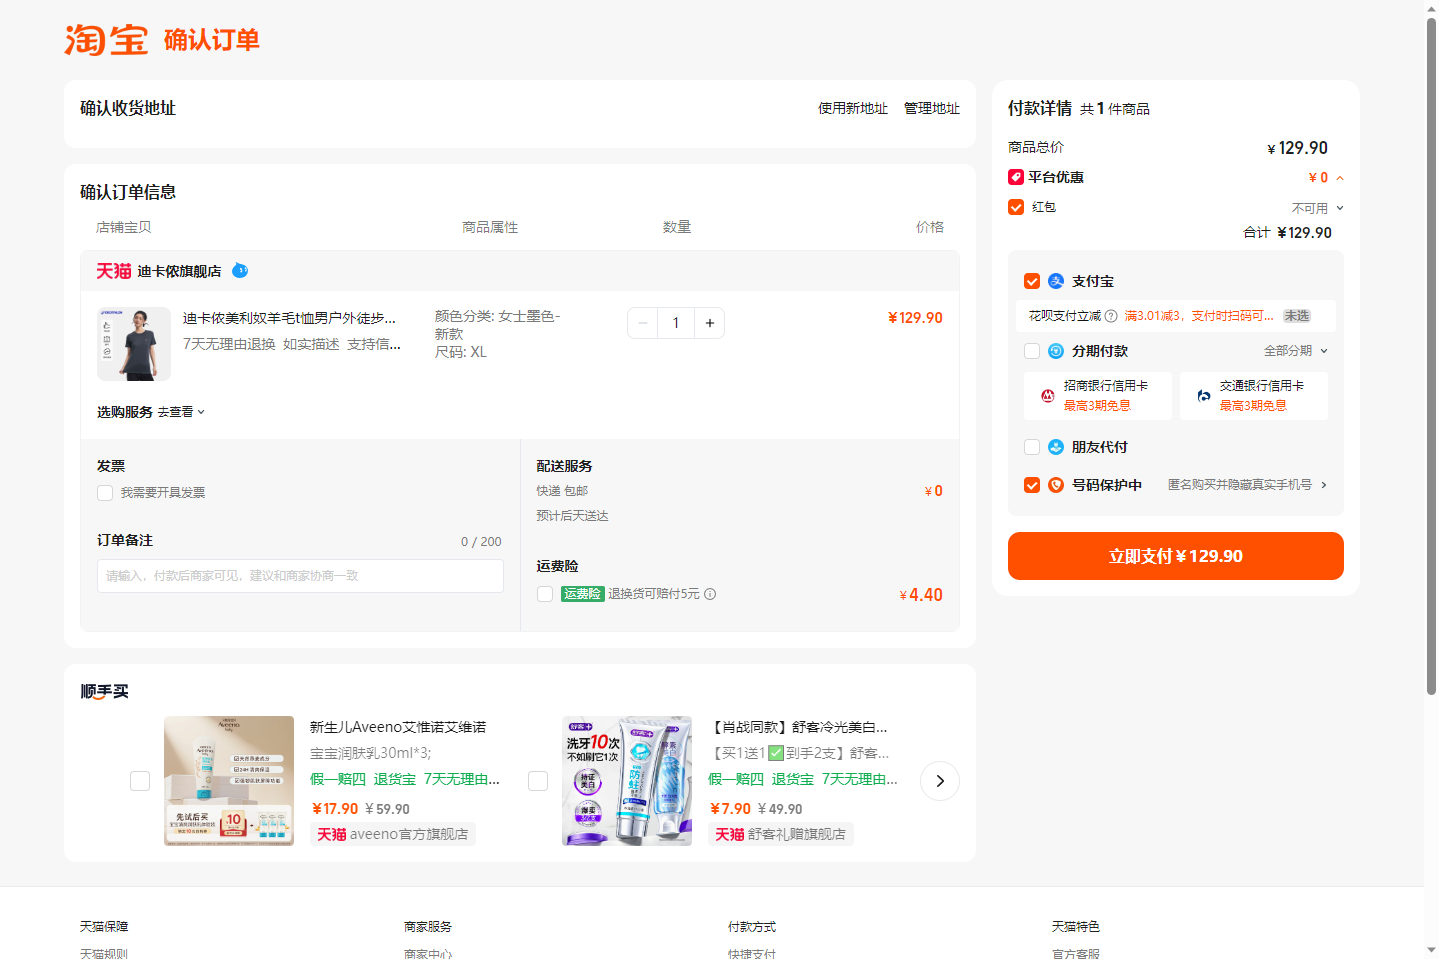Toggle the 支付宝 payment checkbox
1439x959 pixels.
[1032, 281]
